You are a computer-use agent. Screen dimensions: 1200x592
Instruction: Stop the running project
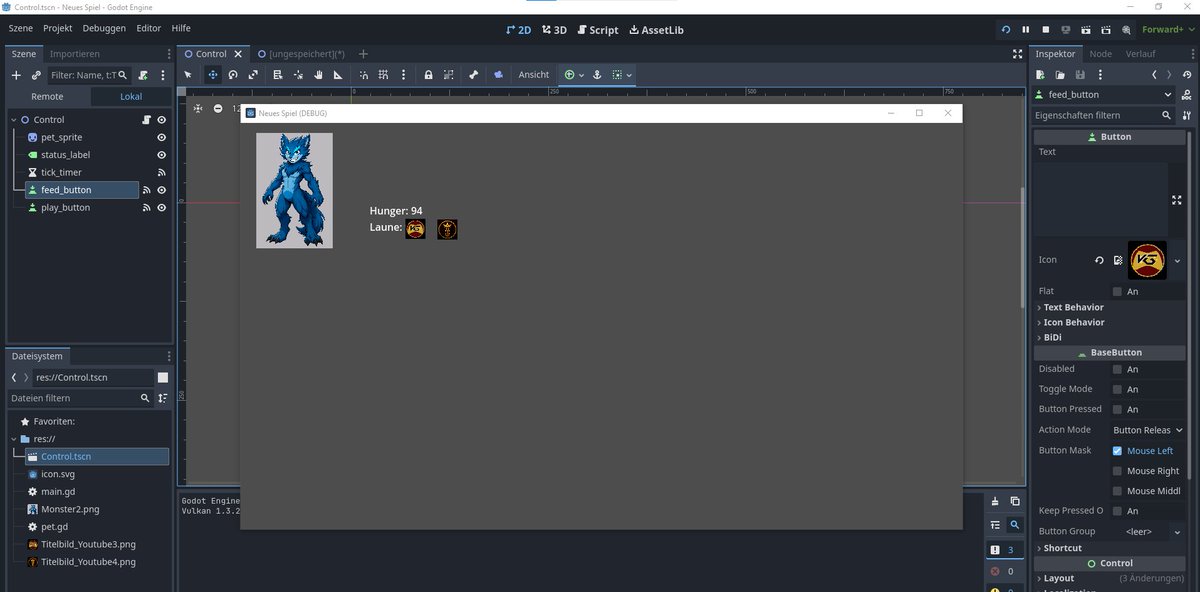[1046, 30]
